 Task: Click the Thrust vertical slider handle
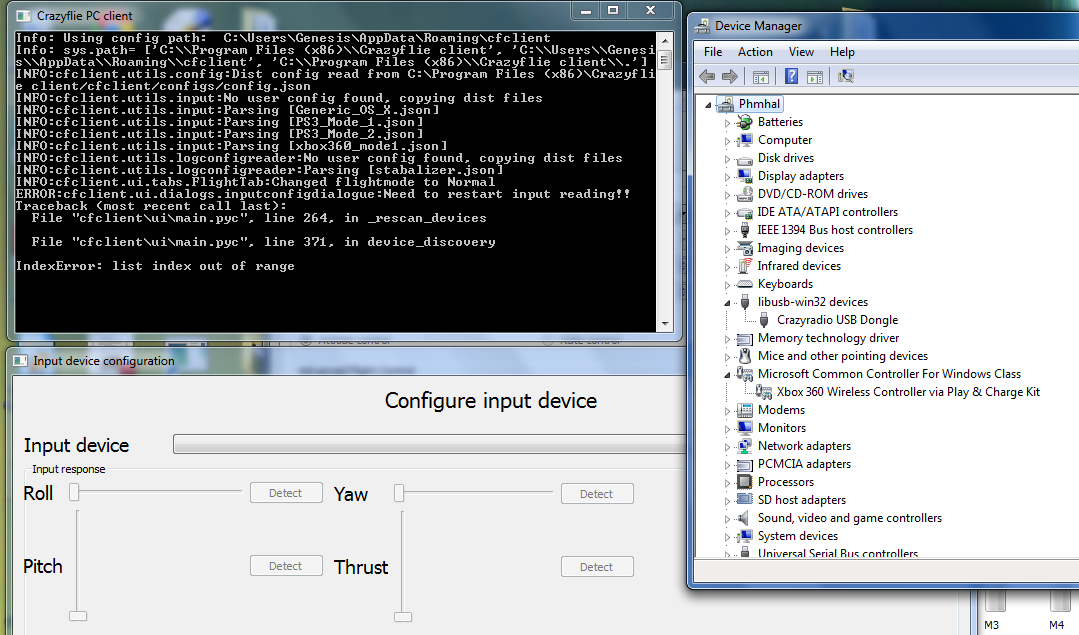tap(403, 617)
